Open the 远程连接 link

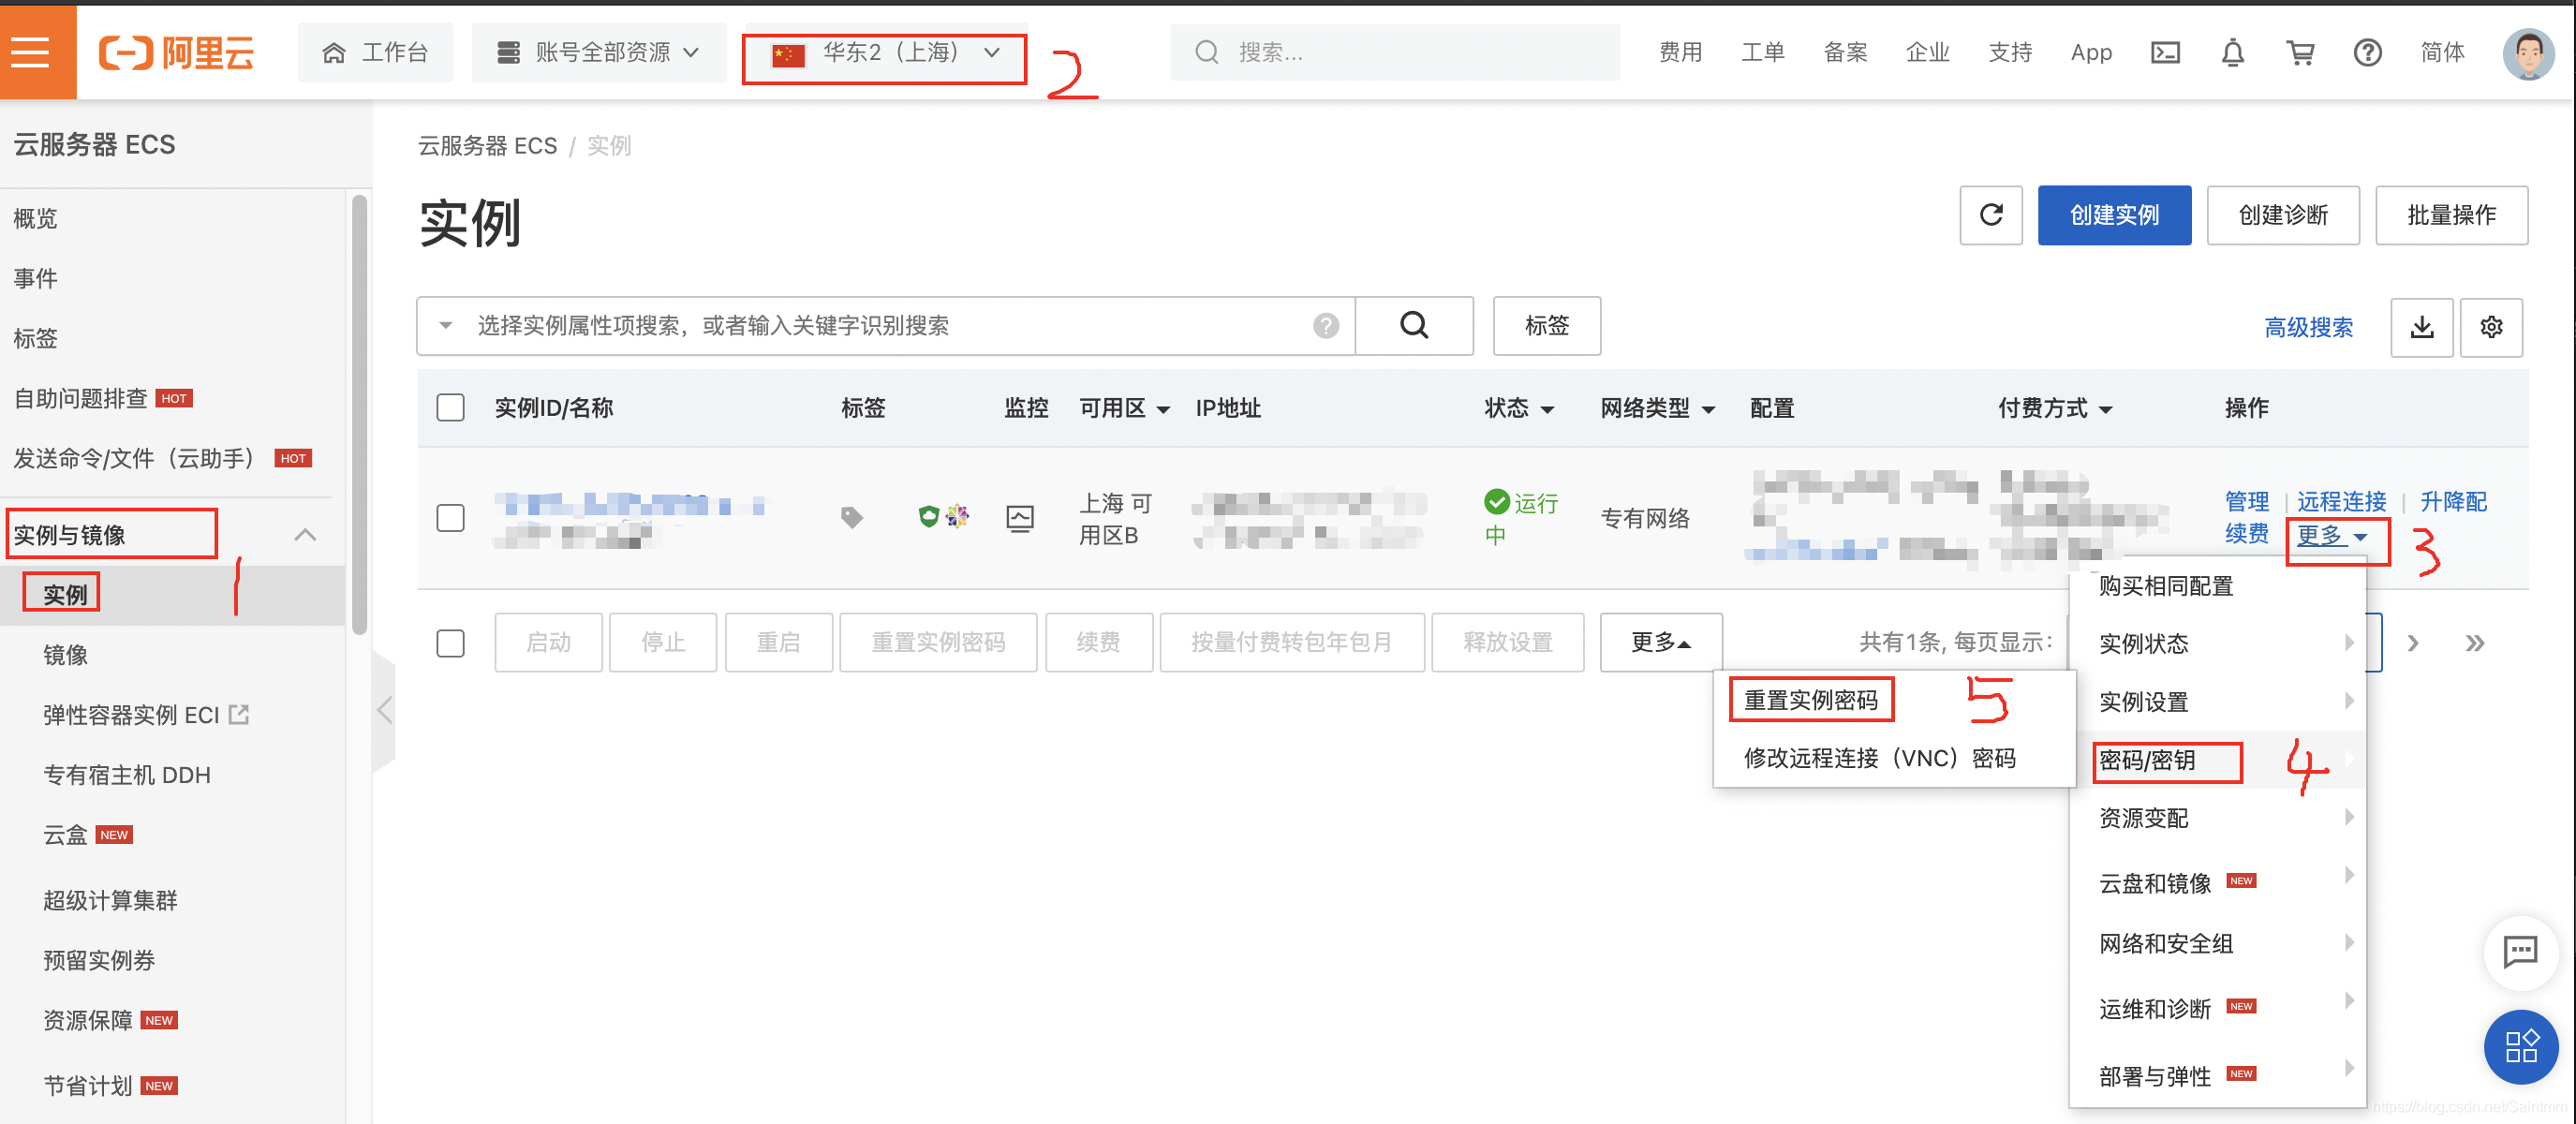coord(2340,501)
